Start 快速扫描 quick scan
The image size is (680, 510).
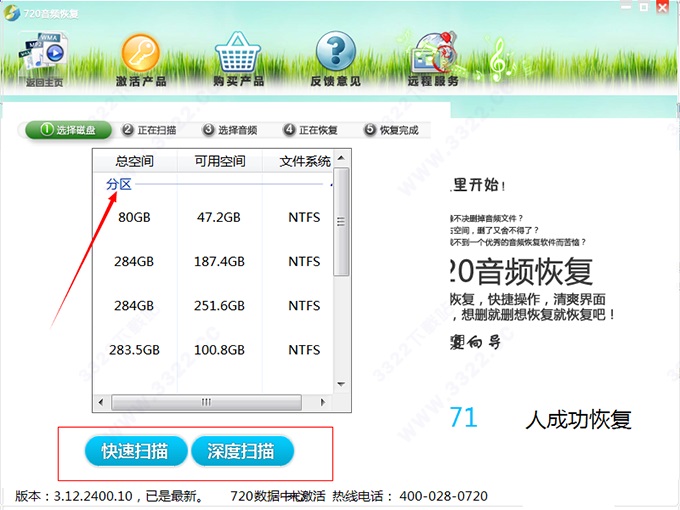coord(135,451)
